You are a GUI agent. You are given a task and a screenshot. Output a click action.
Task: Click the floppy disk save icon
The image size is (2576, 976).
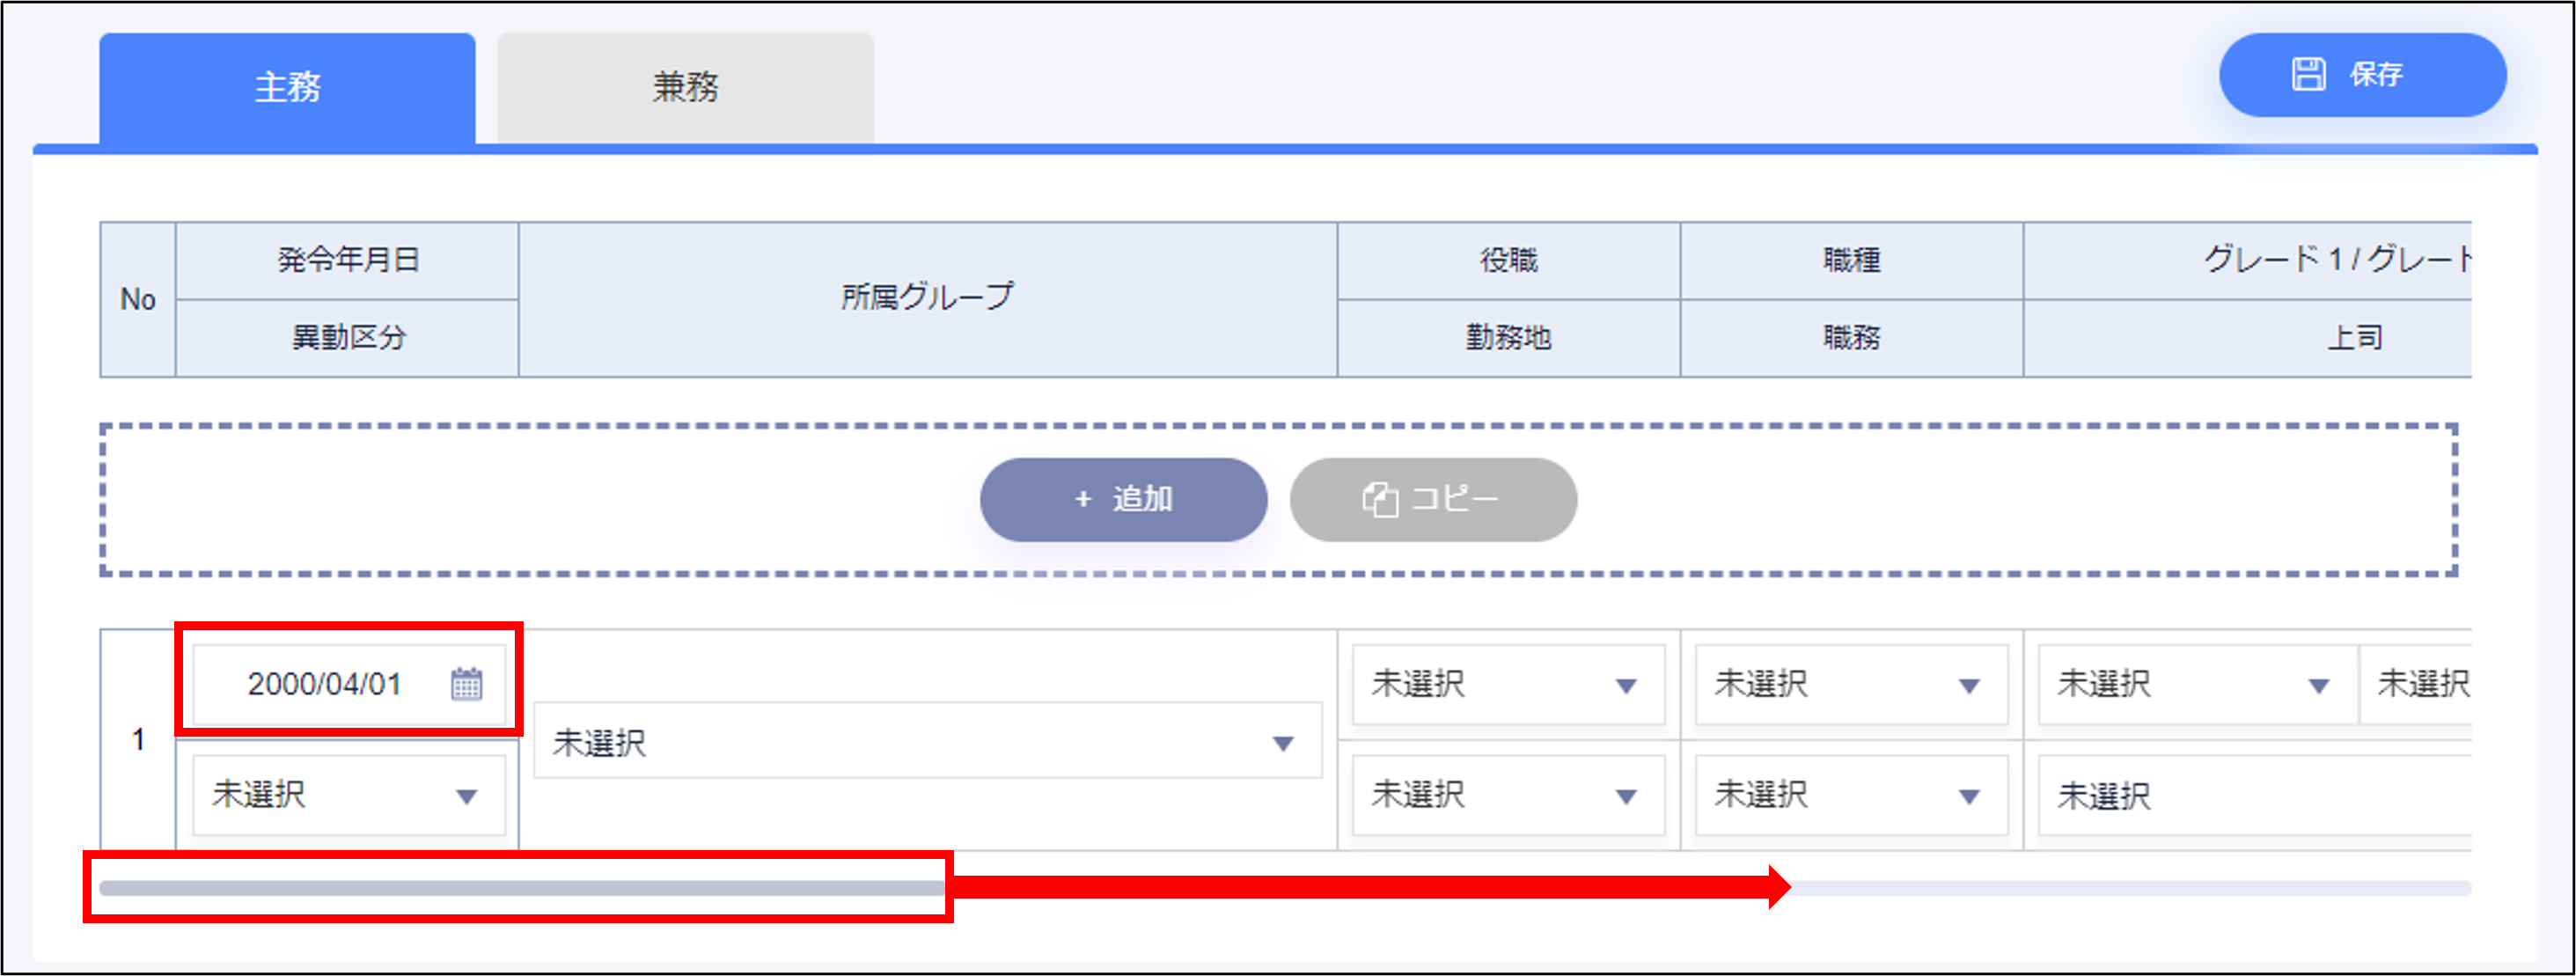click(x=2308, y=74)
